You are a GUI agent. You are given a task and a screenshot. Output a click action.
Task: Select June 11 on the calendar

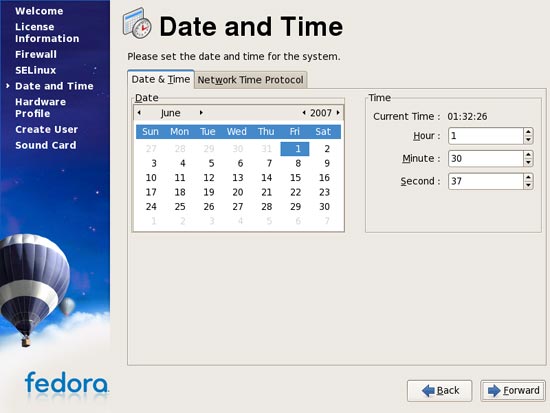[180, 178]
